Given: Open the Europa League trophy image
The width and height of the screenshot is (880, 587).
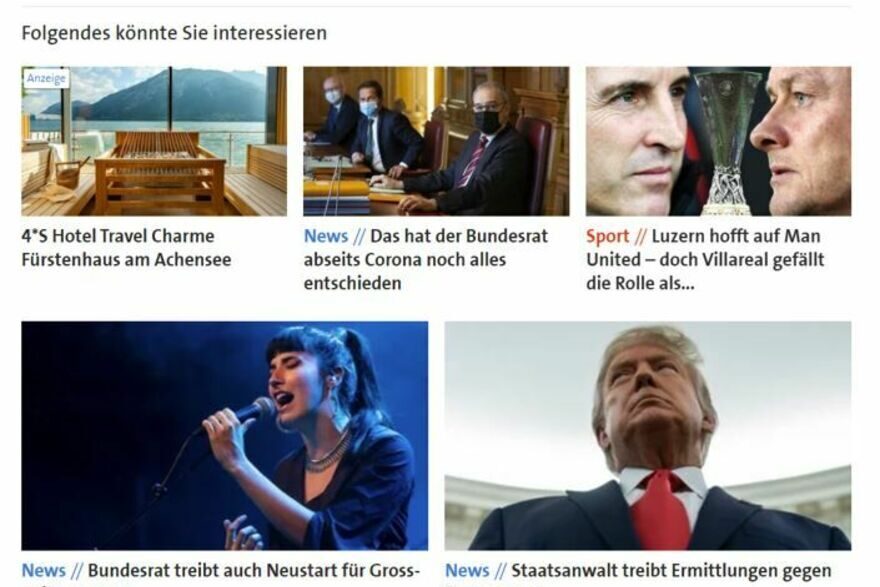Looking at the screenshot, I should (x=718, y=141).
